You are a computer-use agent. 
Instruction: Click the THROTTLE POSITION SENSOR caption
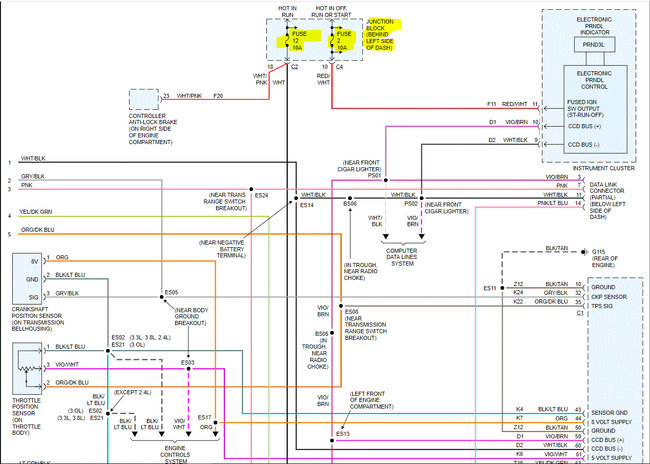26,416
